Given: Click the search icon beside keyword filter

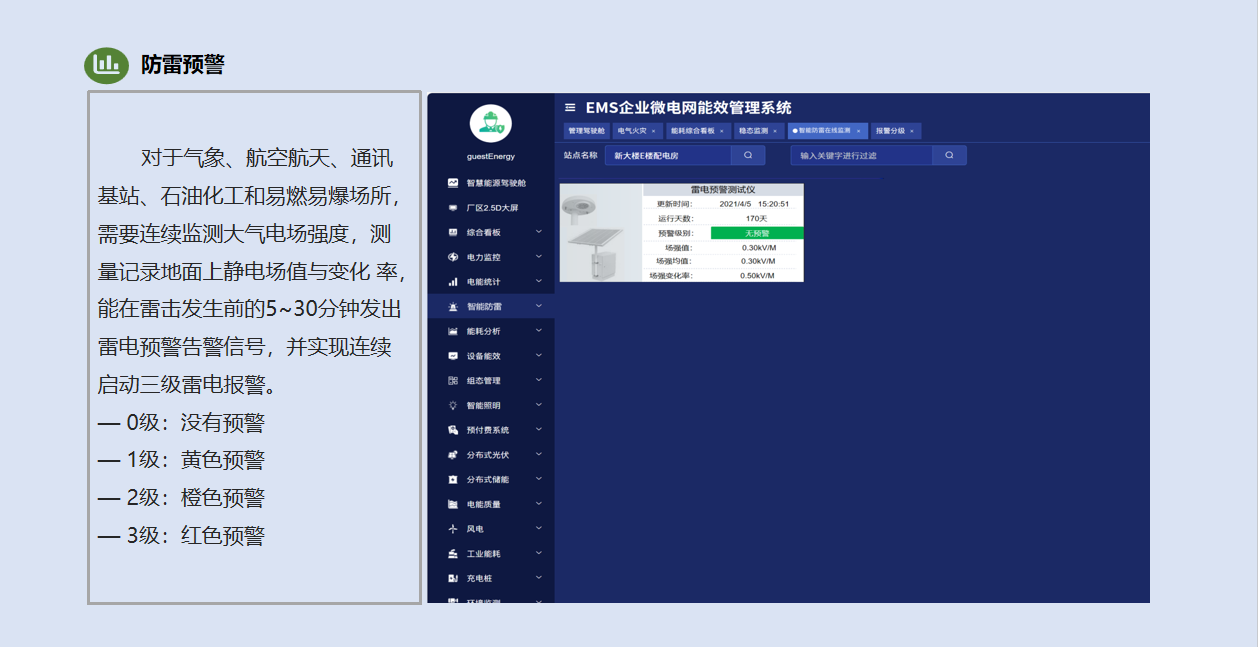Looking at the screenshot, I should (949, 155).
